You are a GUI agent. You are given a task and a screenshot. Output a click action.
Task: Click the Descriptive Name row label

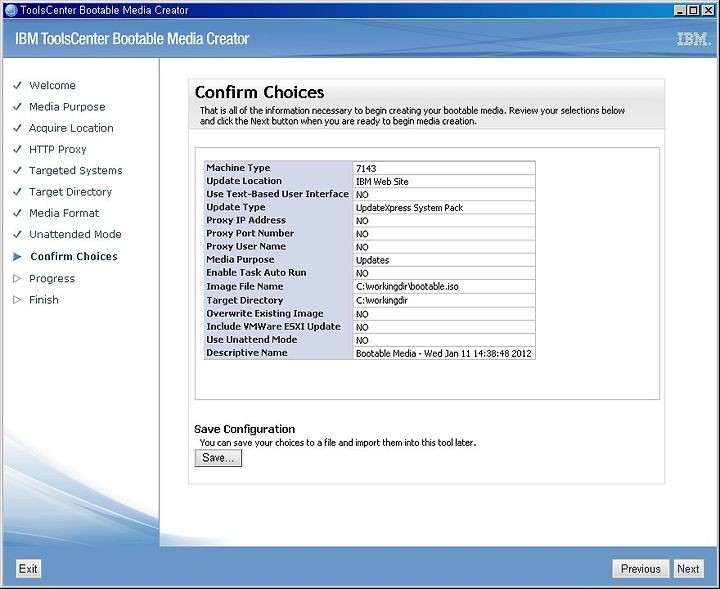[247, 353]
